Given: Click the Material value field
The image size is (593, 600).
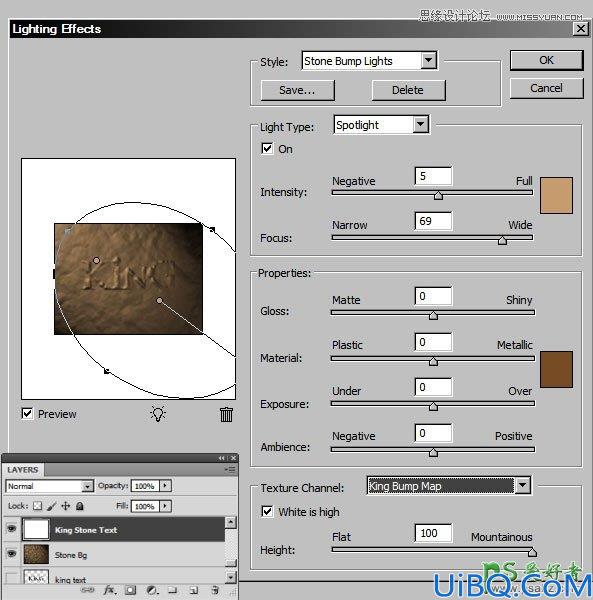Looking at the screenshot, I should pyautogui.click(x=433, y=341).
